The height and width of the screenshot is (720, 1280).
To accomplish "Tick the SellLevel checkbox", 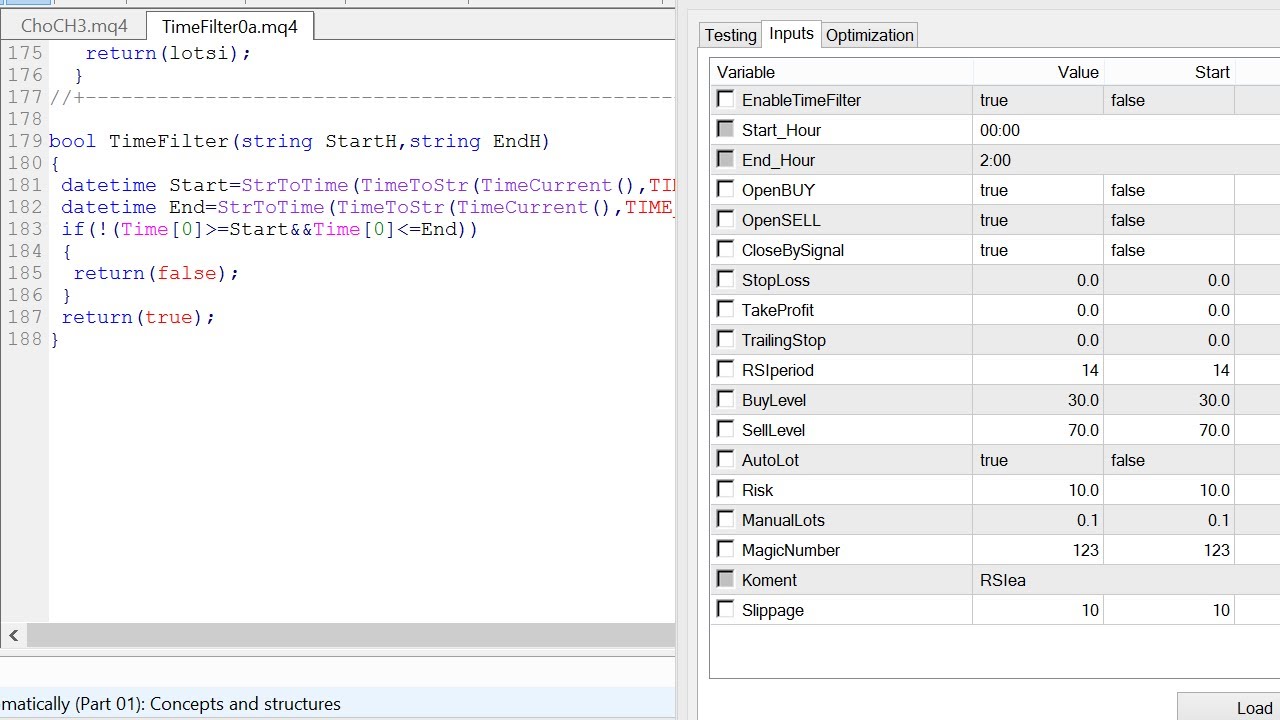I will (x=726, y=429).
